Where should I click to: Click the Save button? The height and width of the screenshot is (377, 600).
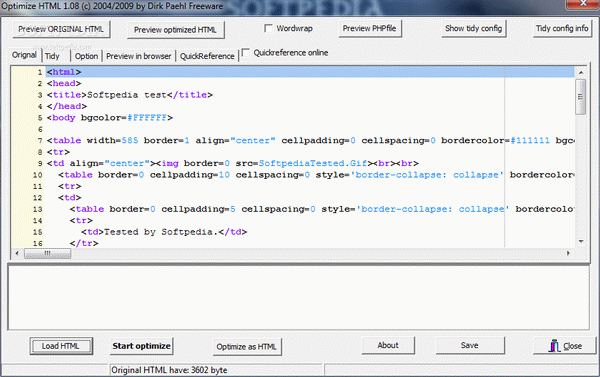coord(470,345)
